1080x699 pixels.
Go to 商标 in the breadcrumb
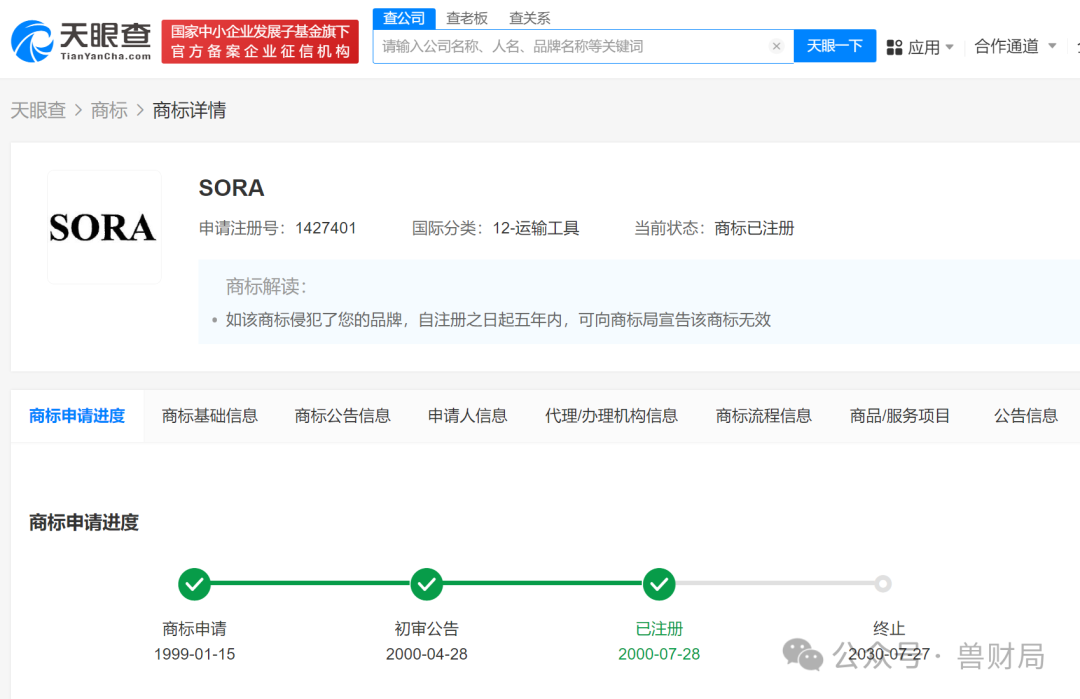click(109, 110)
